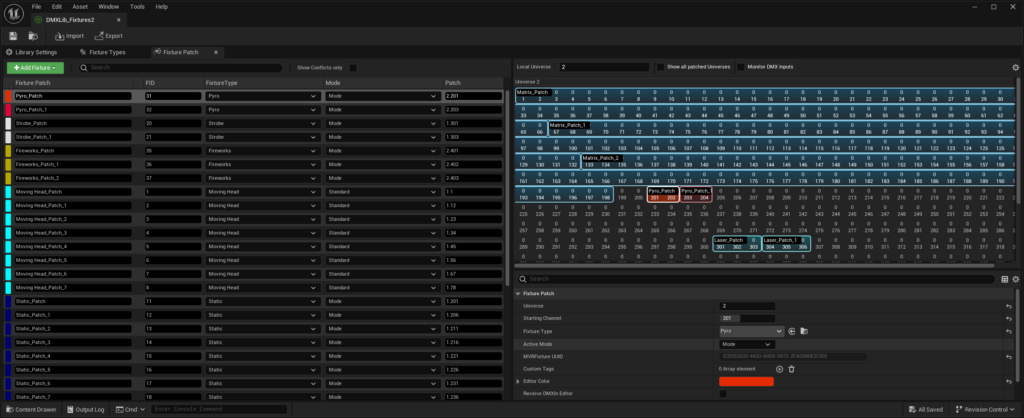Enable Monitor DMX Inputs checkbox
The image size is (1024, 418).
pos(741,67)
